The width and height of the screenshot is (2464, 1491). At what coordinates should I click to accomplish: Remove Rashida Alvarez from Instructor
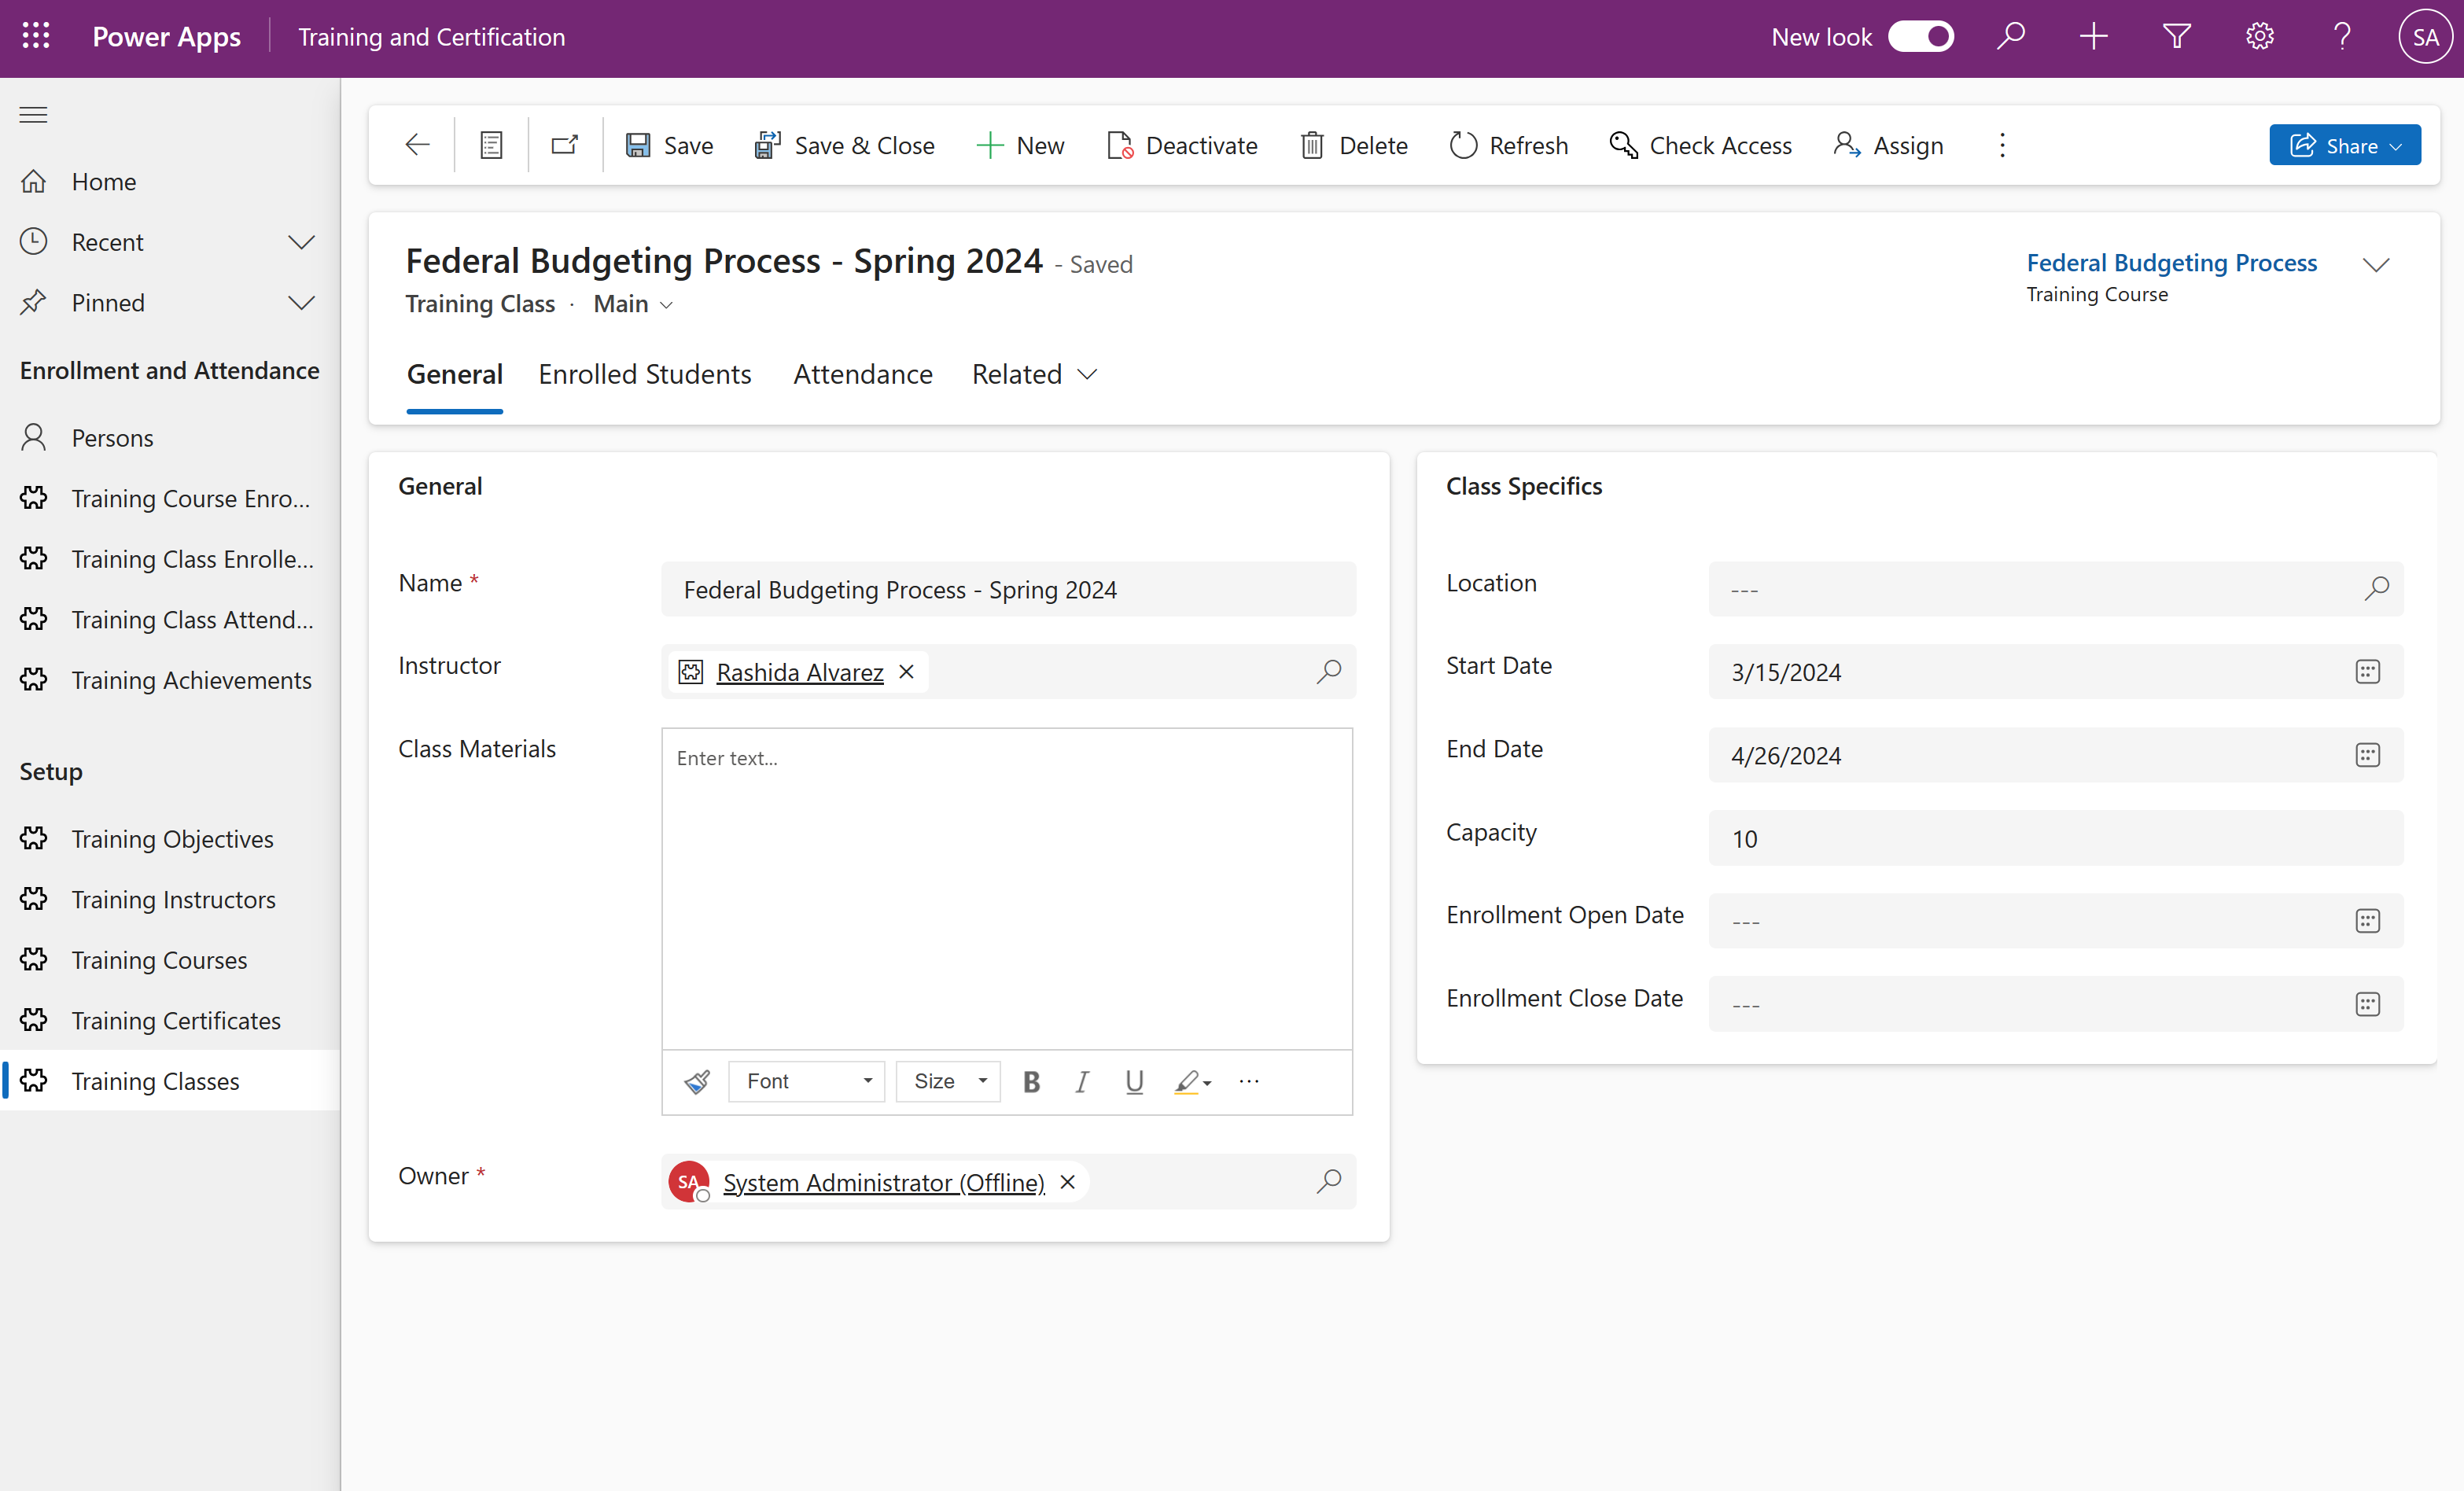tap(906, 672)
